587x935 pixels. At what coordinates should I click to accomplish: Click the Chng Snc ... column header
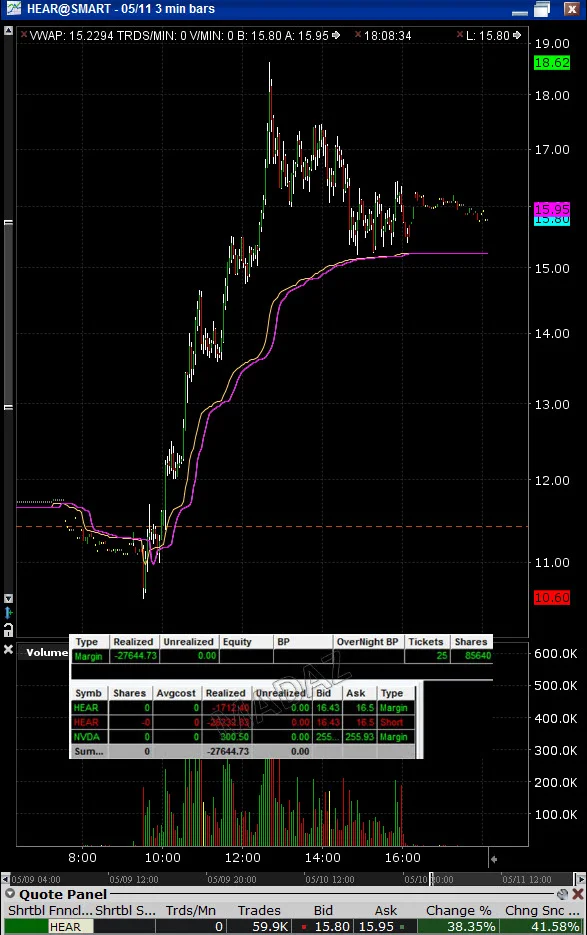click(542, 911)
